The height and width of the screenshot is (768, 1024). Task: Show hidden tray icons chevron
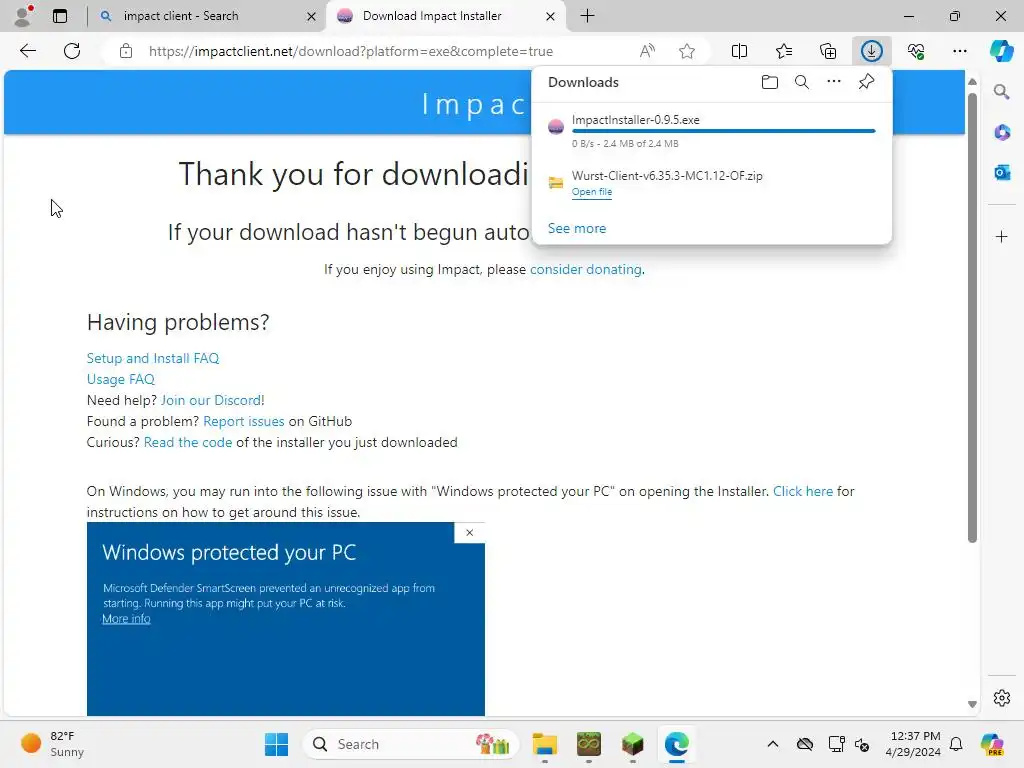[x=773, y=744]
